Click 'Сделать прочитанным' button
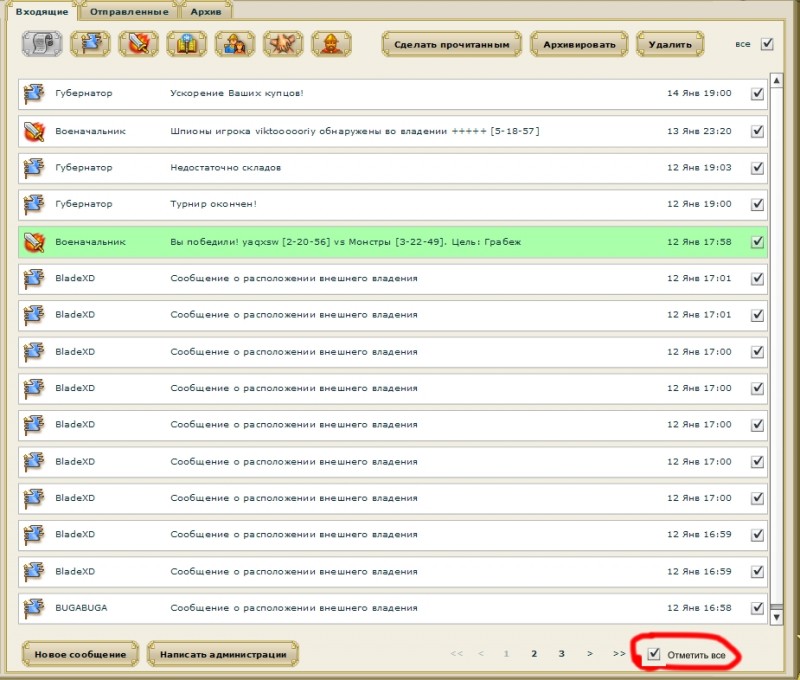The image size is (800, 680). (452, 44)
